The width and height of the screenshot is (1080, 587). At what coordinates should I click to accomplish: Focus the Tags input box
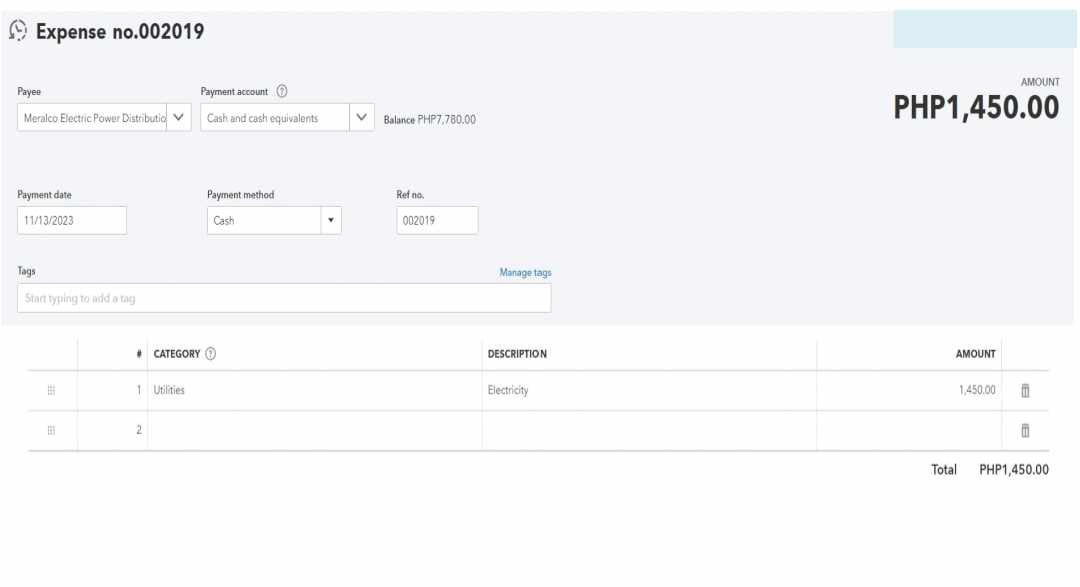pos(284,298)
